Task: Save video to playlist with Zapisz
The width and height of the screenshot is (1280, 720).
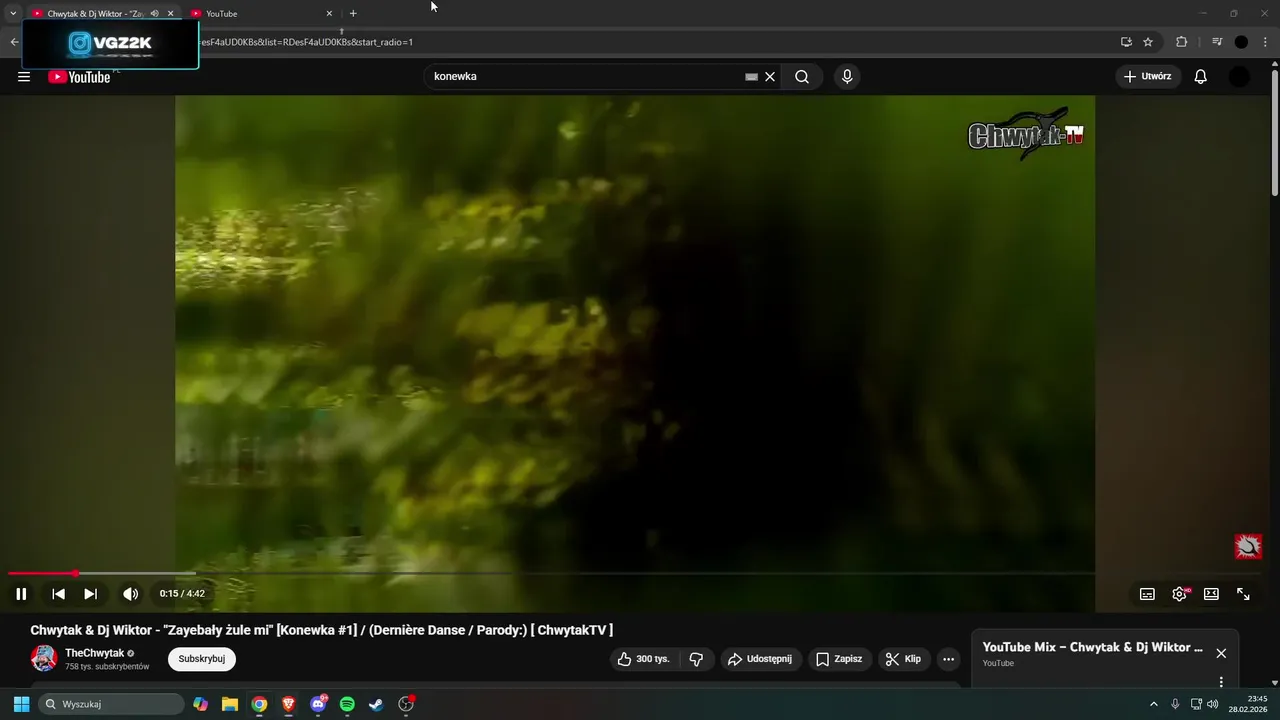Action: coord(838,659)
